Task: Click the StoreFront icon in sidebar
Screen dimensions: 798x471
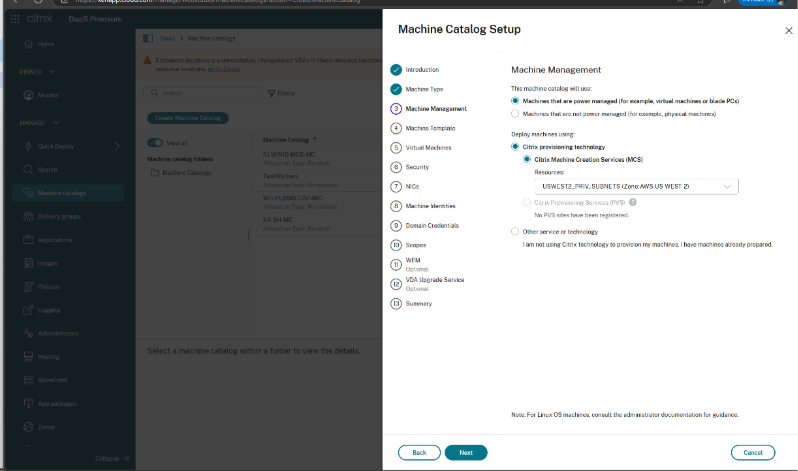Action: coord(28,380)
